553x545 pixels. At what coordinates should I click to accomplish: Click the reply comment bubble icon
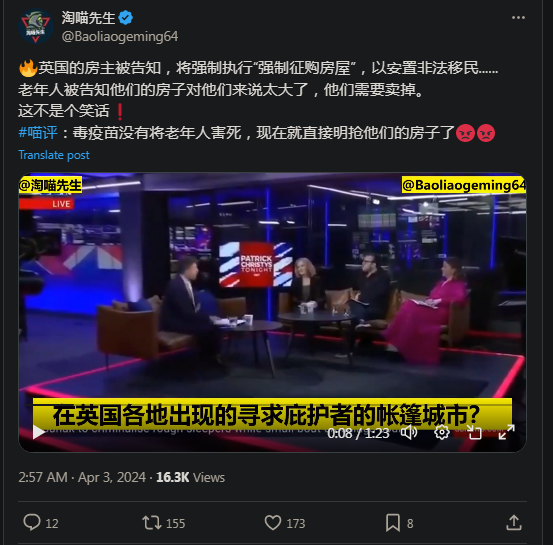pyautogui.click(x=32, y=522)
